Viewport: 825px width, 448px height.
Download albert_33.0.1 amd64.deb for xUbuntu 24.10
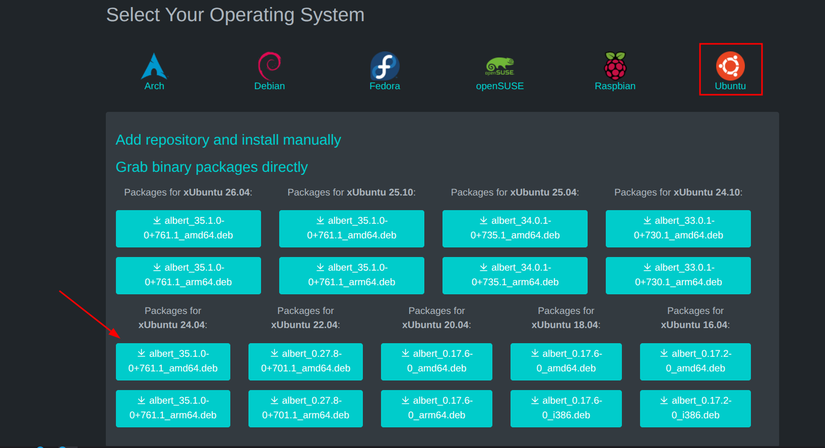coord(678,228)
